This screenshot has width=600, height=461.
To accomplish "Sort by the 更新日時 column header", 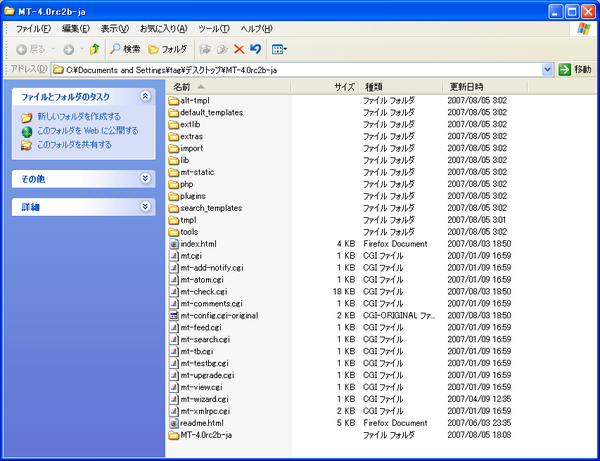I will tap(485, 87).
